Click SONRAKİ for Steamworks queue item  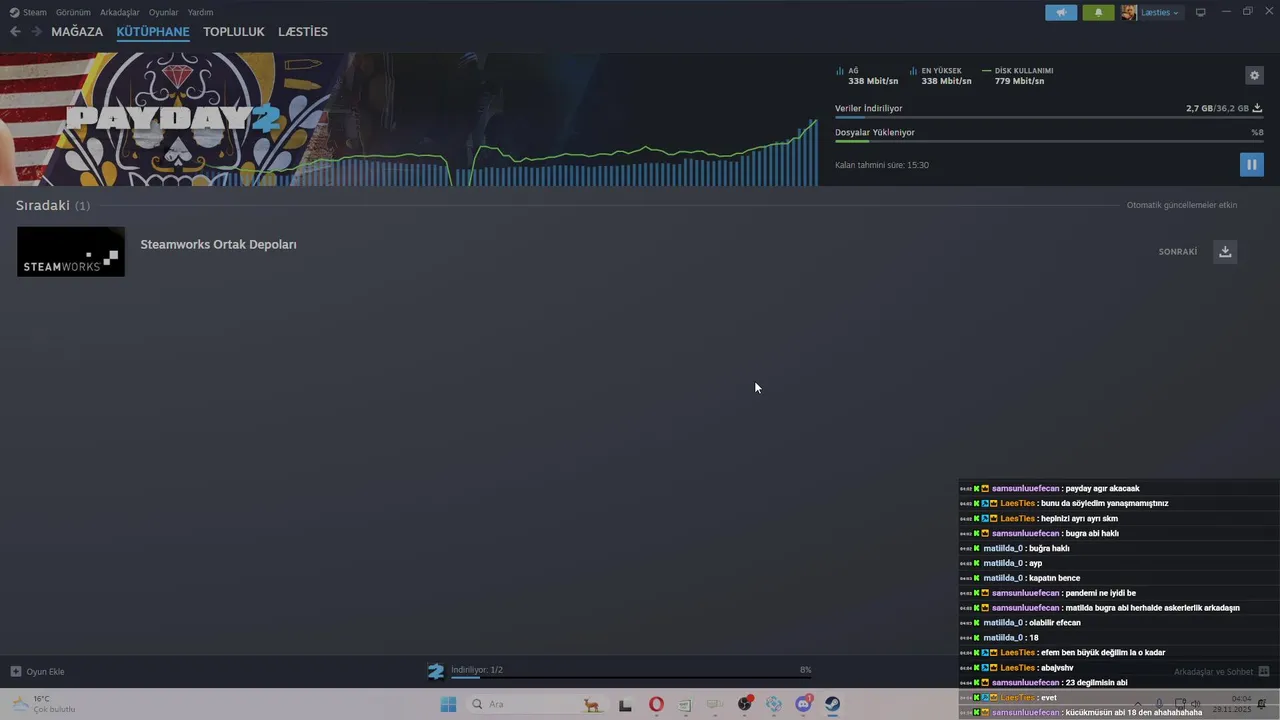(x=1178, y=252)
